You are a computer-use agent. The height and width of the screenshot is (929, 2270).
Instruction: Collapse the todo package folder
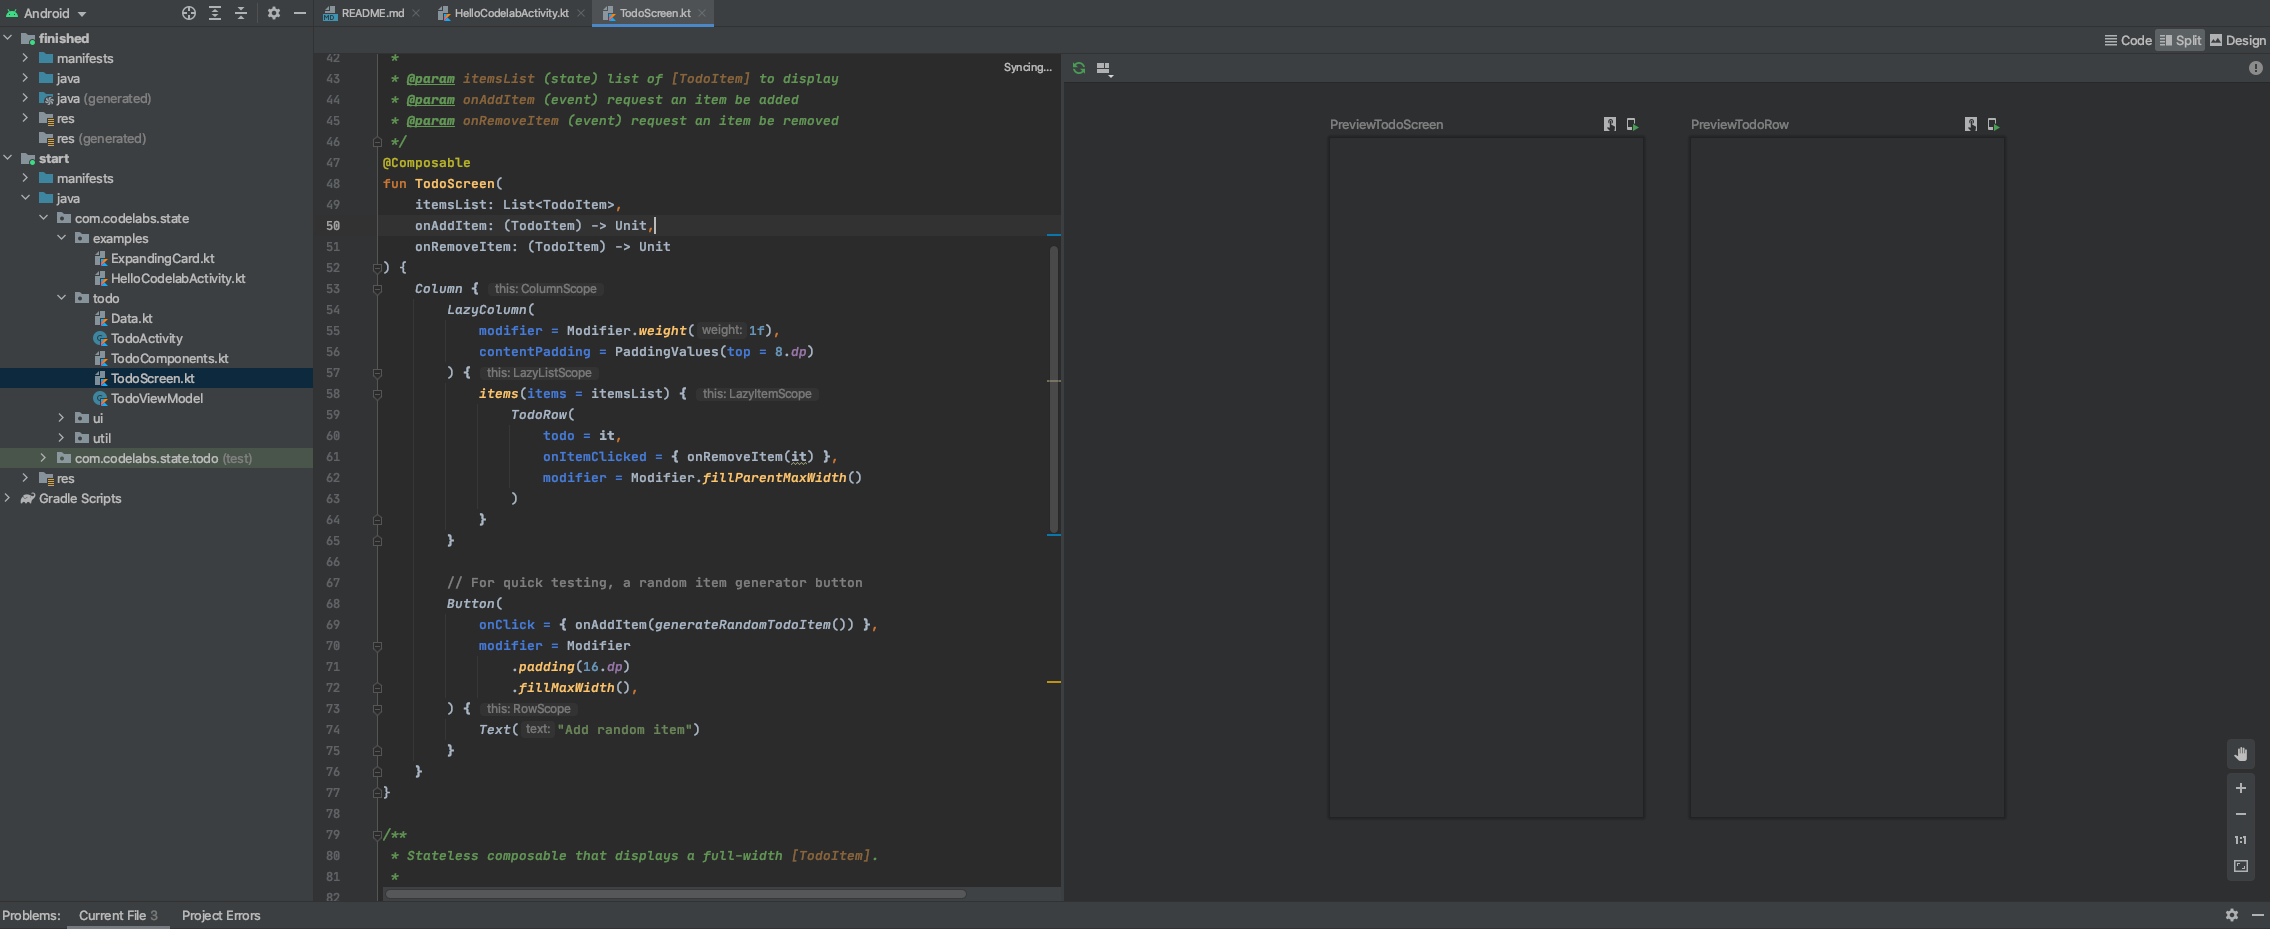tap(62, 298)
